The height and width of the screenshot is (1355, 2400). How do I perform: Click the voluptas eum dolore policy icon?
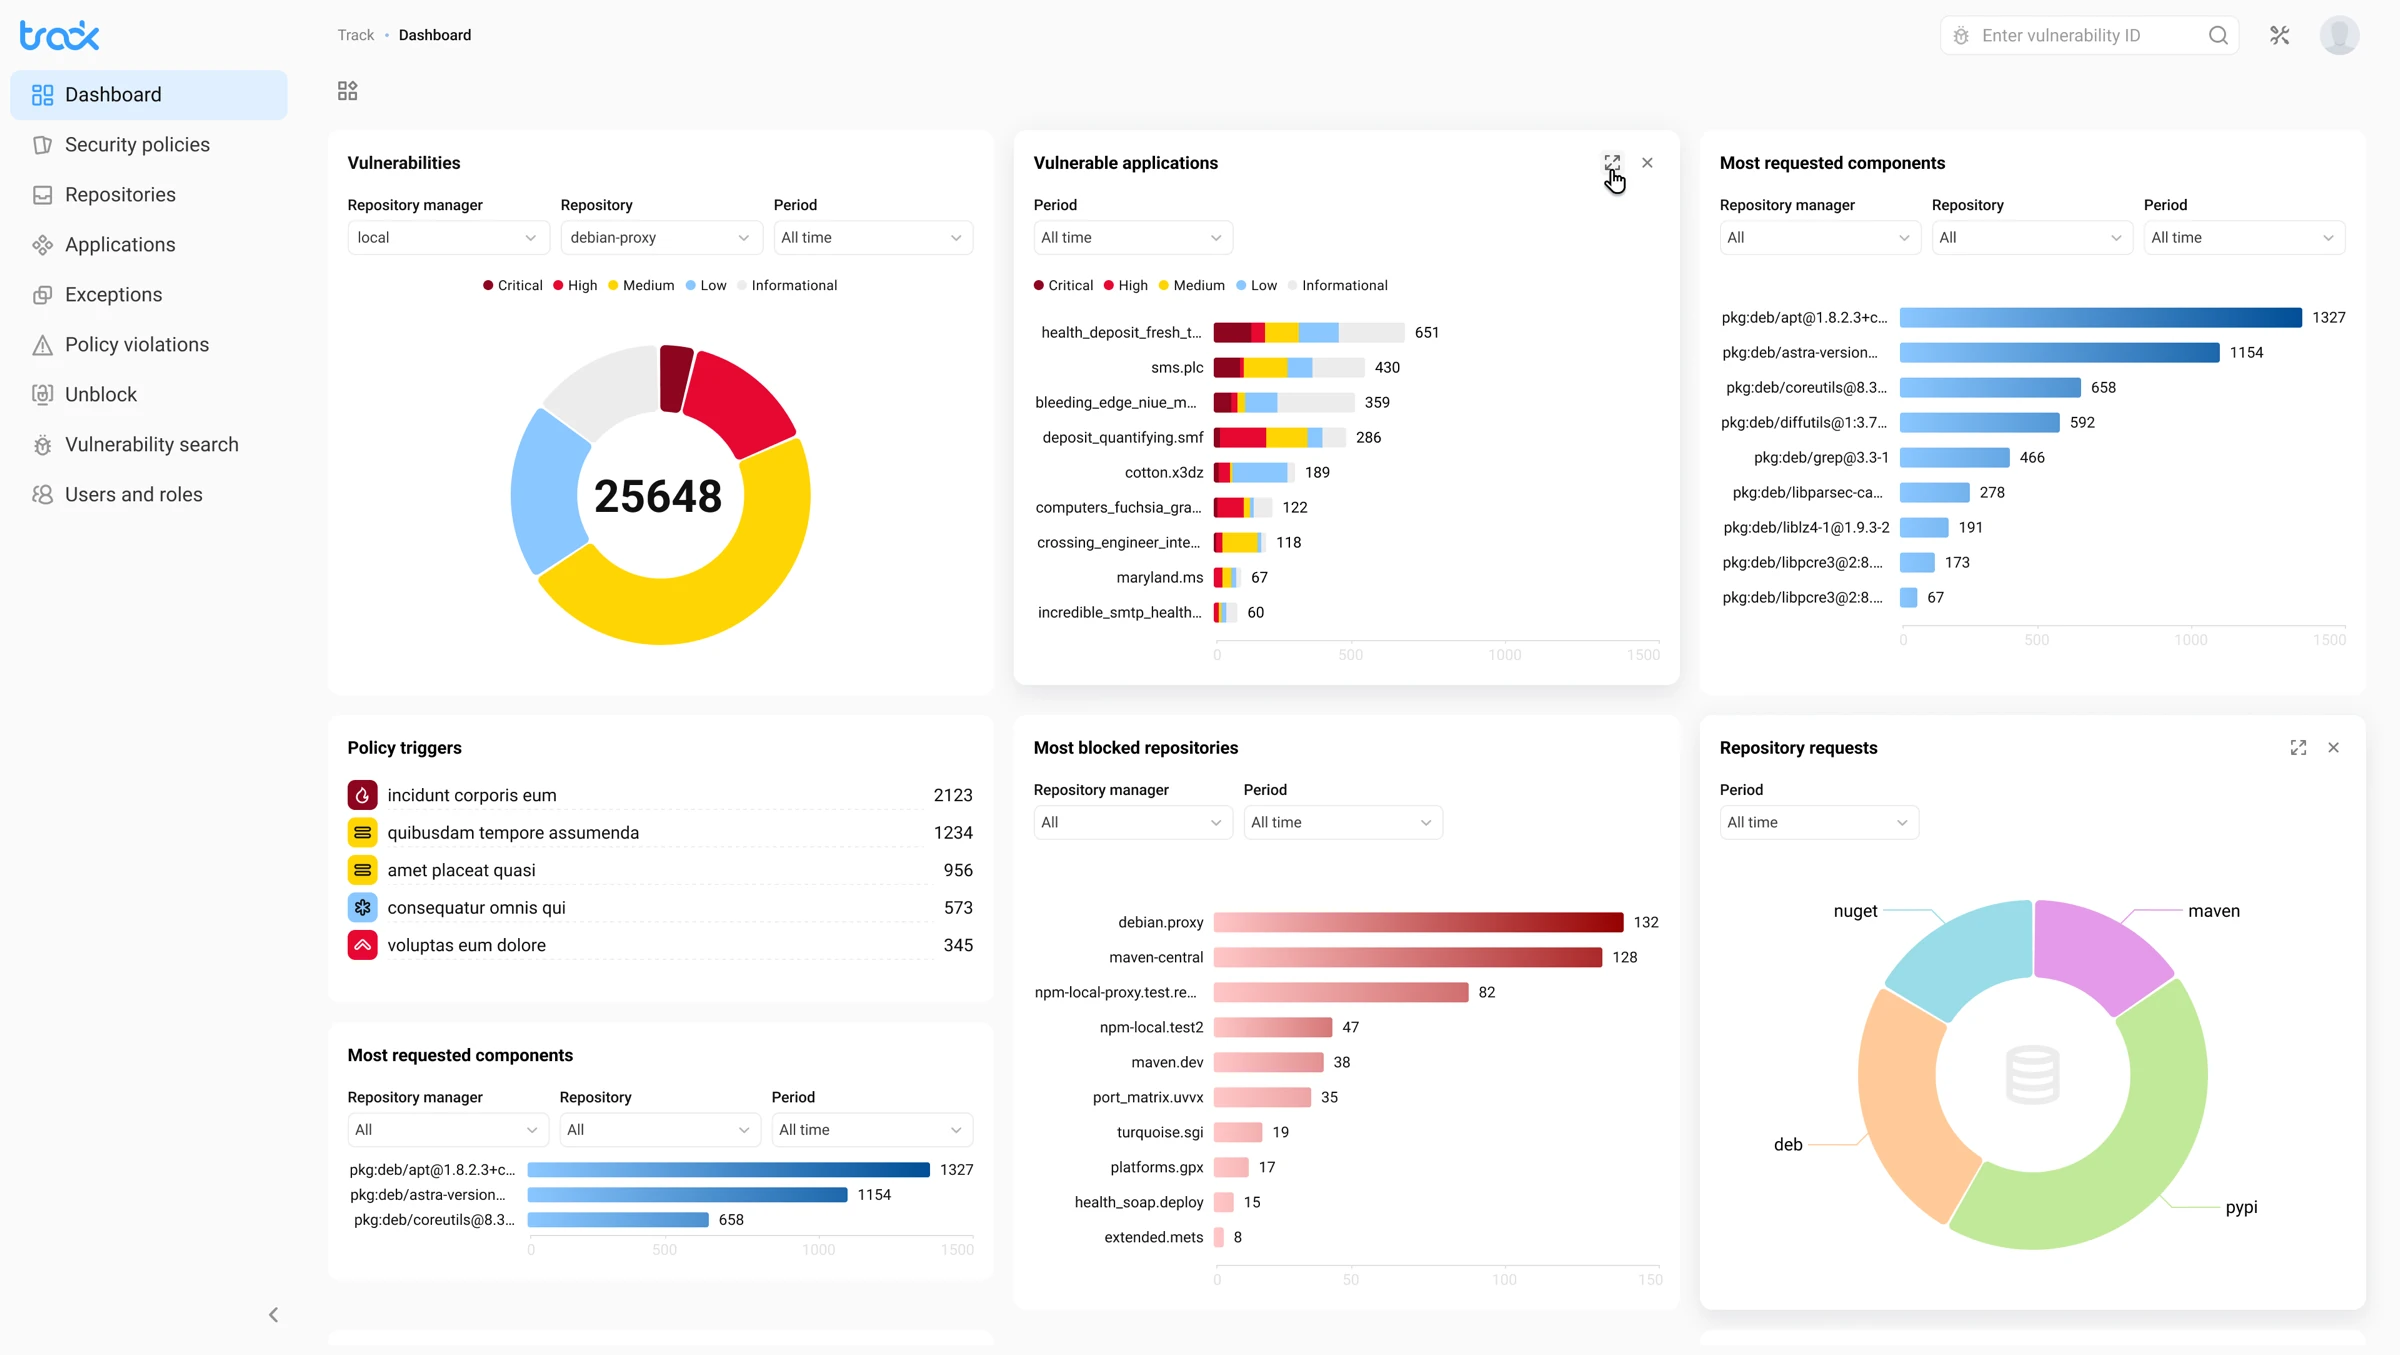[362, 945]
